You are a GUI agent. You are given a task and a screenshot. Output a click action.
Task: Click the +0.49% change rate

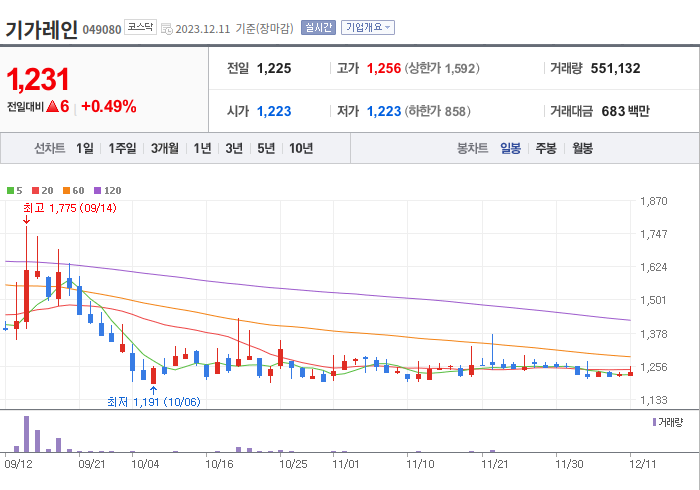109,107
